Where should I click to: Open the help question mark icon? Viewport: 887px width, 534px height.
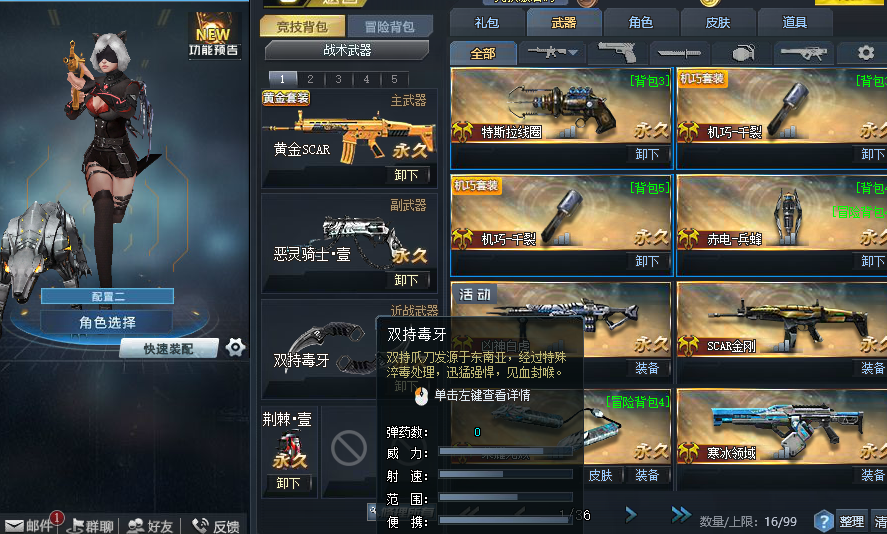[824, 520]
